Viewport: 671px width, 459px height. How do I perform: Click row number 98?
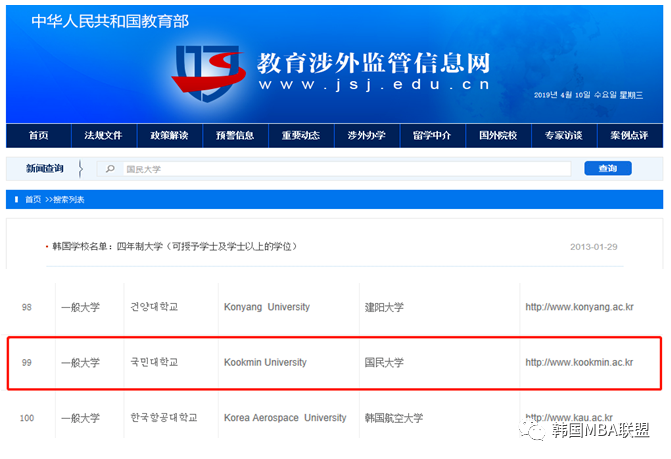pyautogui.click(x=27, y=308)
